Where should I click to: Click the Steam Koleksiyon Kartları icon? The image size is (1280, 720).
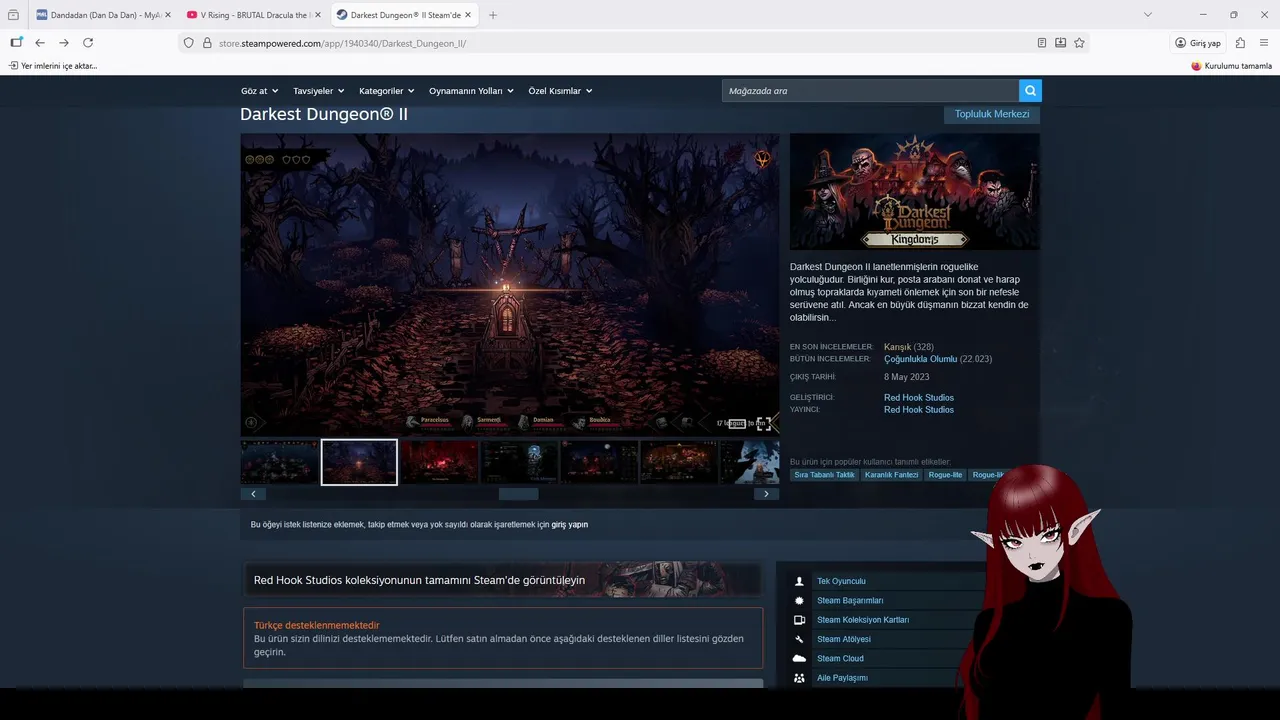coord(799,620)
